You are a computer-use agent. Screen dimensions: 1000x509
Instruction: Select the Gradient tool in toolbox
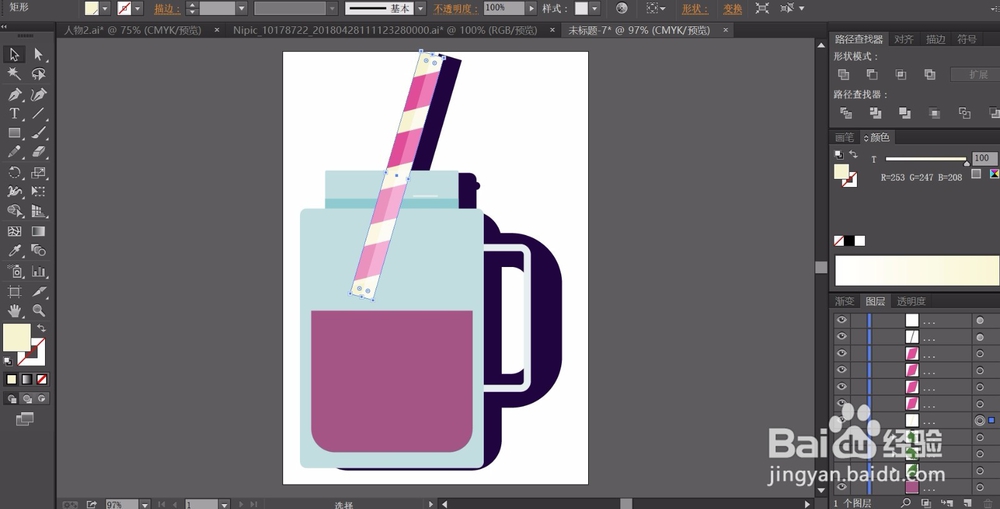(38, 231)
